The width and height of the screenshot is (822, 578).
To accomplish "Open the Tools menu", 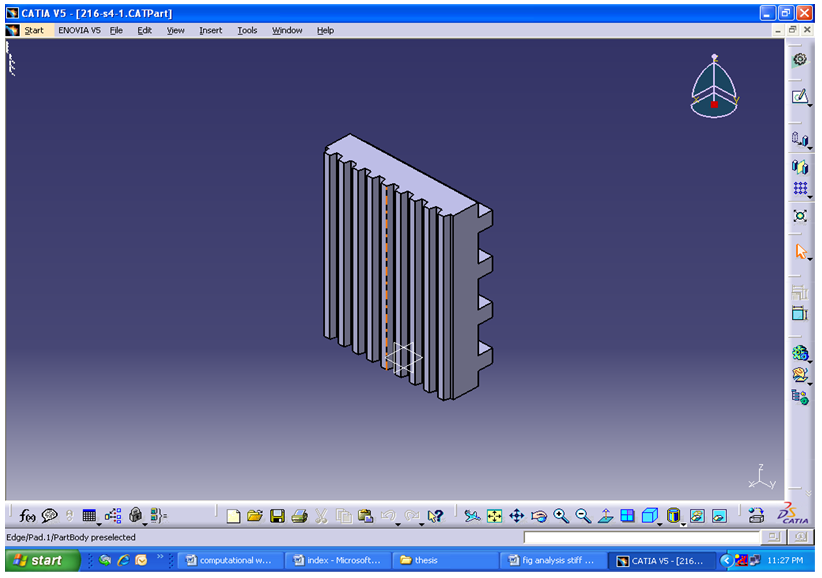I will (247, 30).
